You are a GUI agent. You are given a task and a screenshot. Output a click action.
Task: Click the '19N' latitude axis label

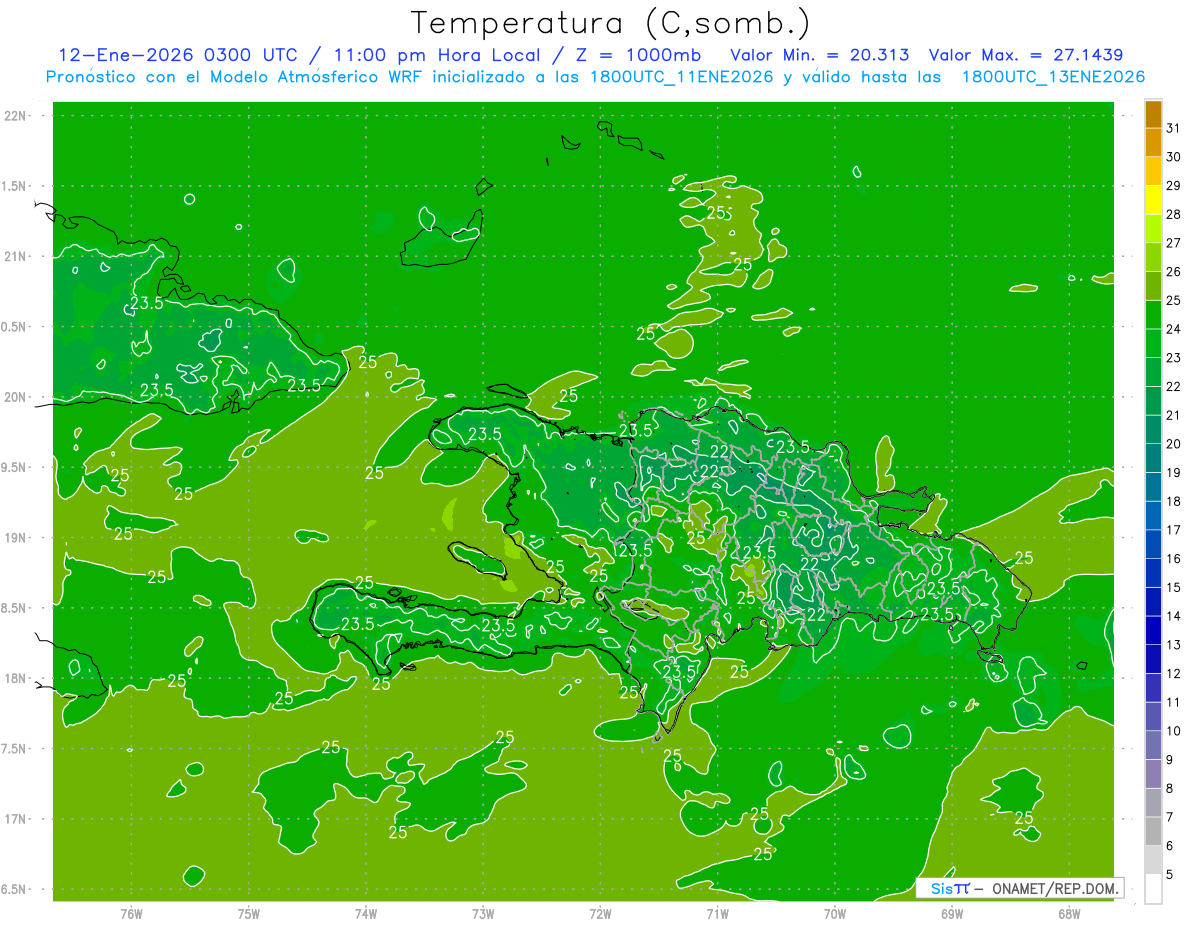point(14,538)
